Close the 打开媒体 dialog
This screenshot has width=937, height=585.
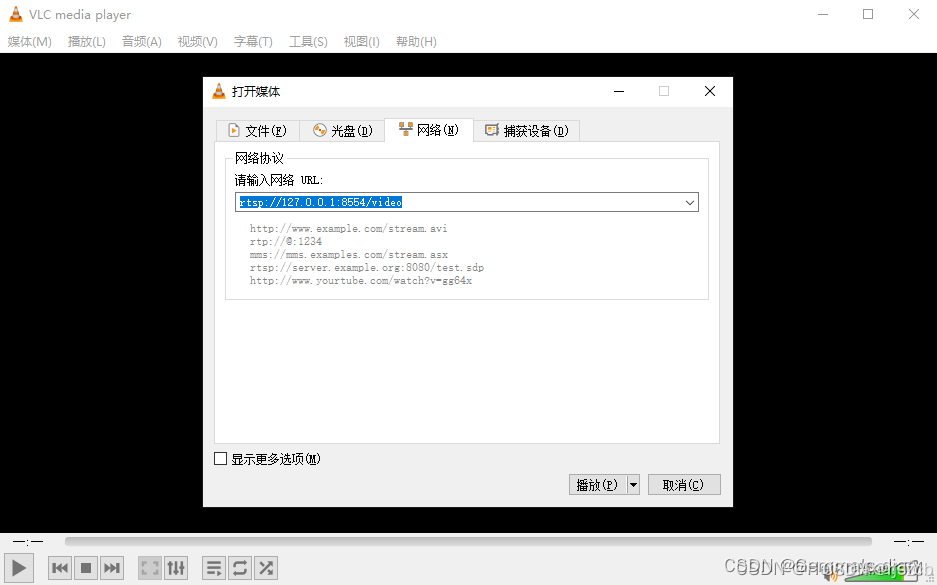click(x=710, y=91)
